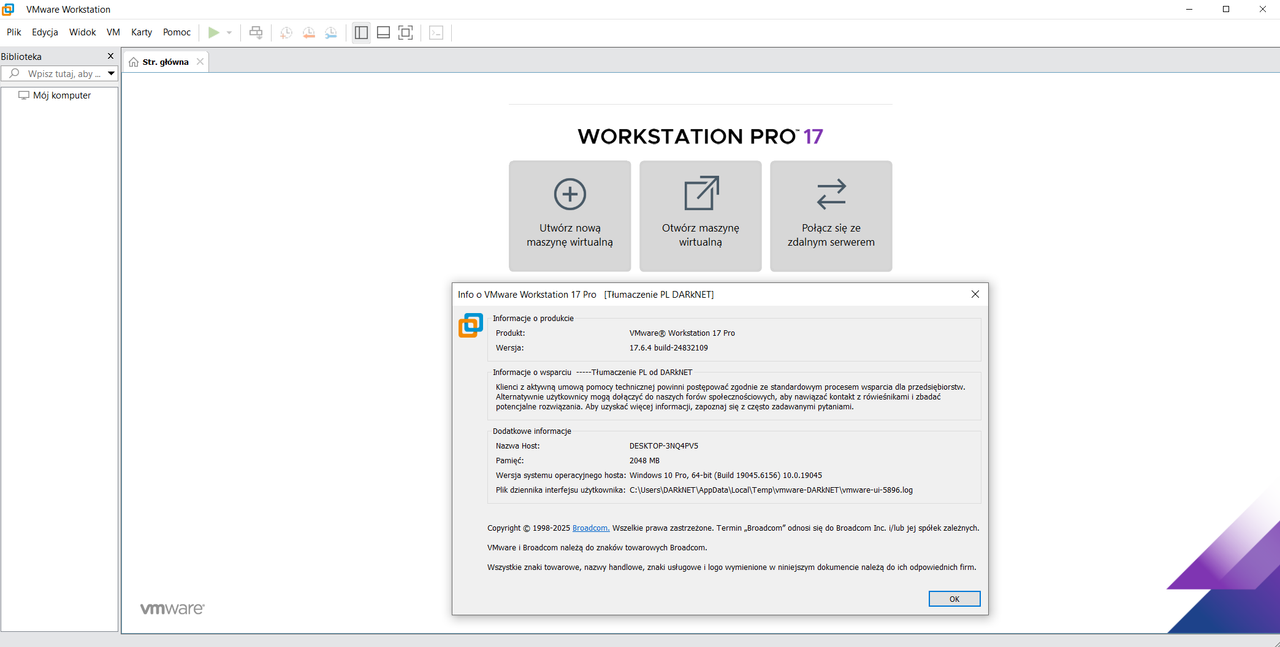Click host name DESKTOP-3NQ4PV5
1280x647 pixels.
pyautogui.click(x=664, y=446)
